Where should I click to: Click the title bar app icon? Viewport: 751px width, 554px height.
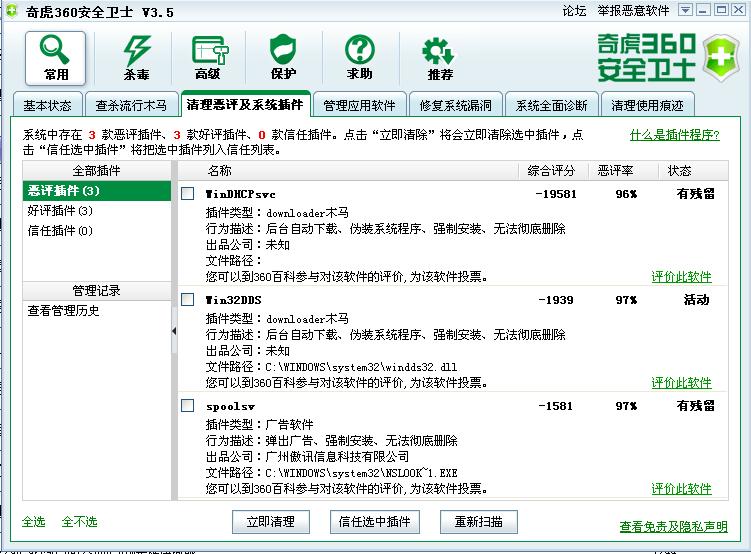11,11
